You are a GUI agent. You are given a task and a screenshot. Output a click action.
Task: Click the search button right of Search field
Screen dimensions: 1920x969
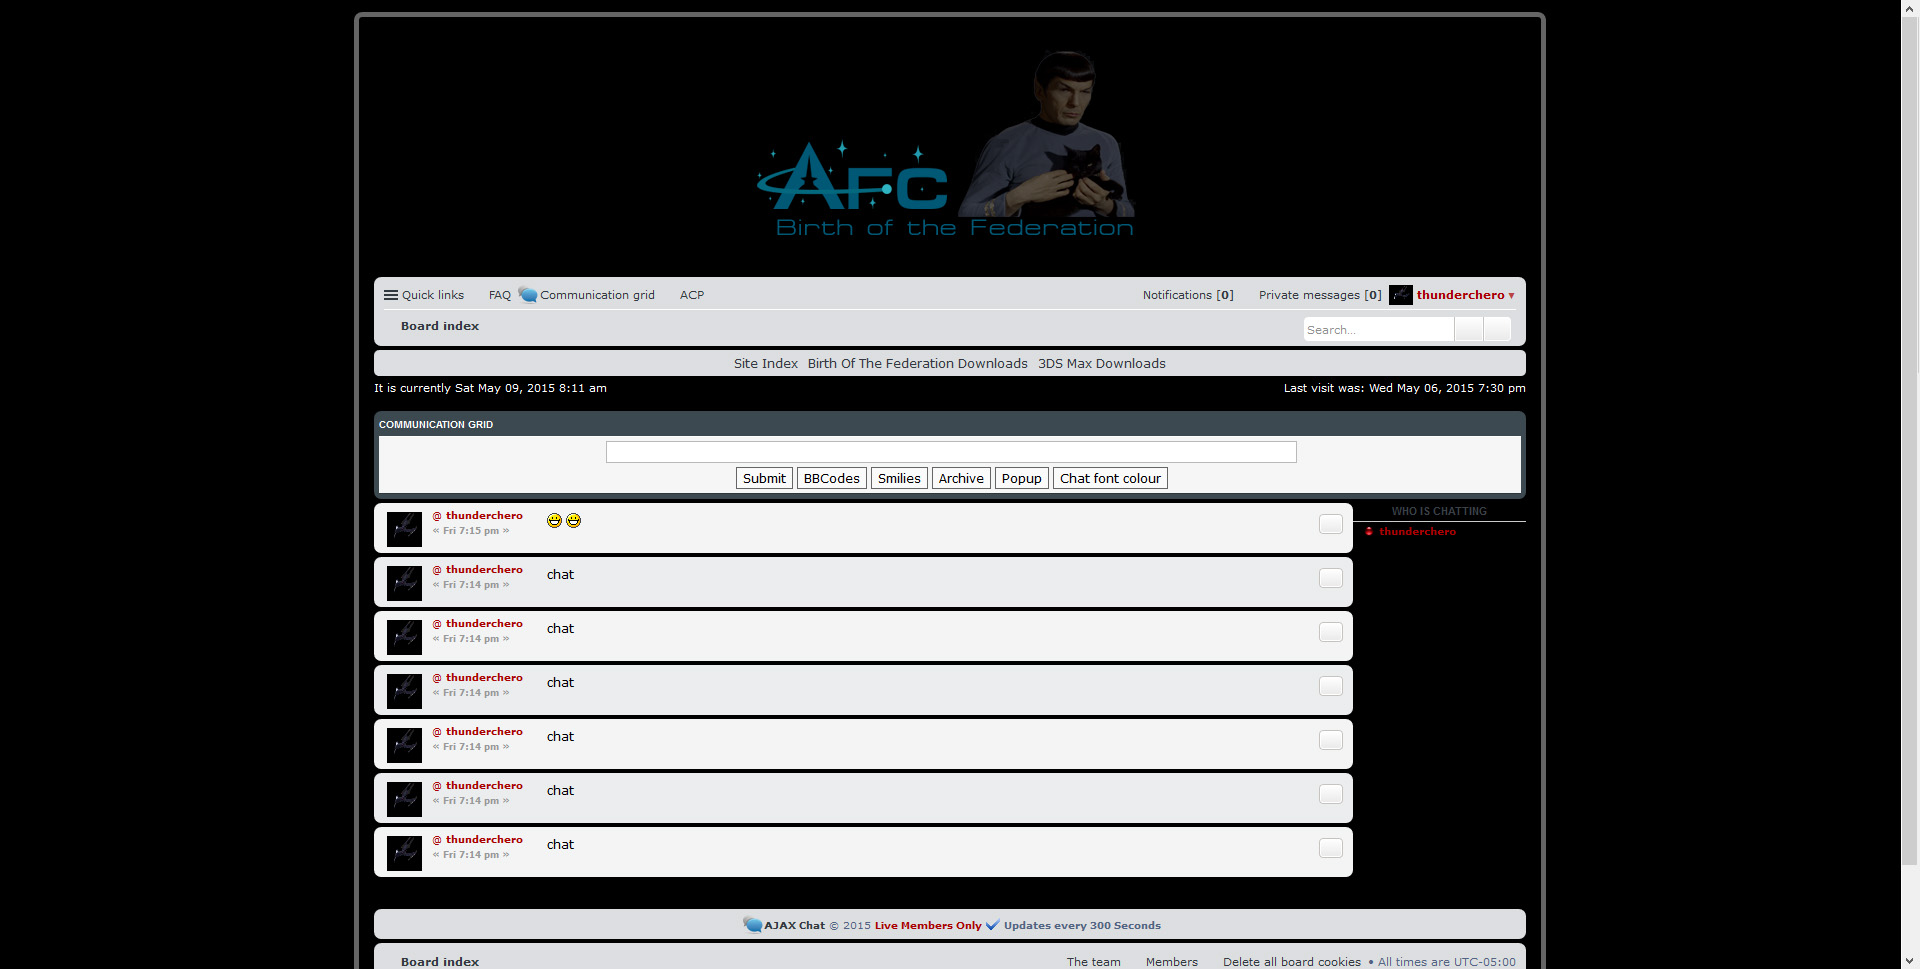point(1468,329)
